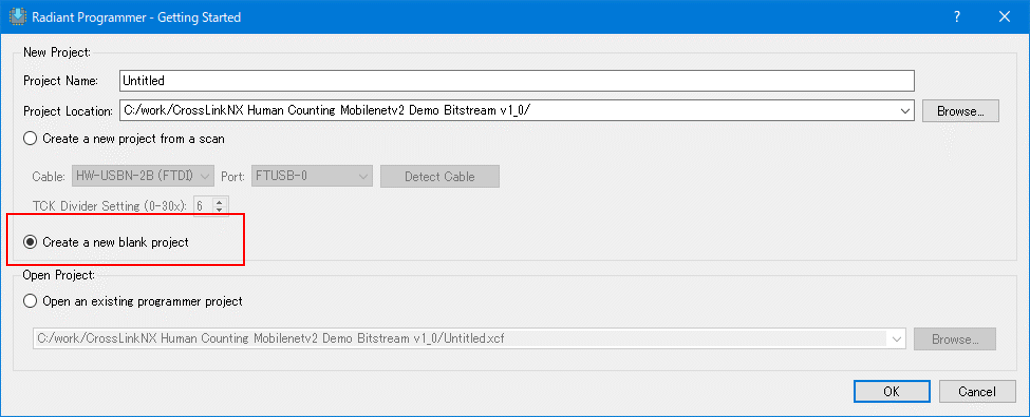Expand the Project Location dropdown arrow

(x=907, y=111)
